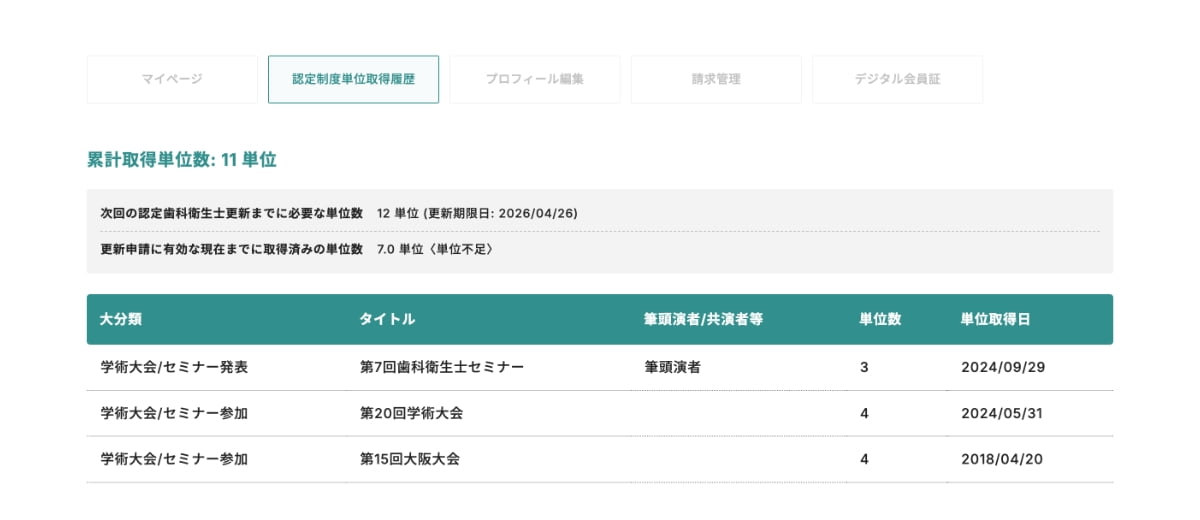
Task: Open the マイページ tab
Action: (172, 79)
